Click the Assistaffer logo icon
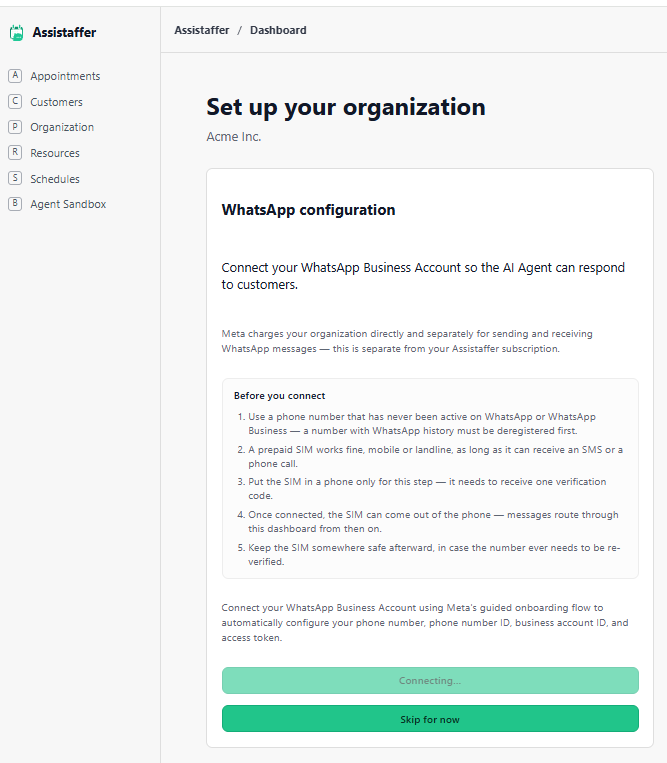Viewport: 667px width, 763px height. [x=16, y=33]
